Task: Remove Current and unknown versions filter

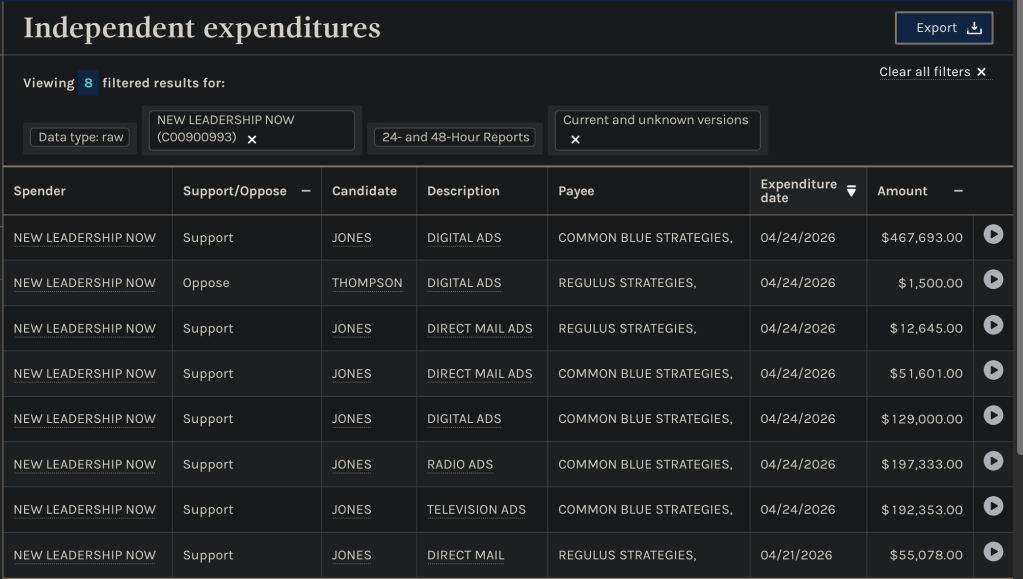Action: [x=575, y=139]
